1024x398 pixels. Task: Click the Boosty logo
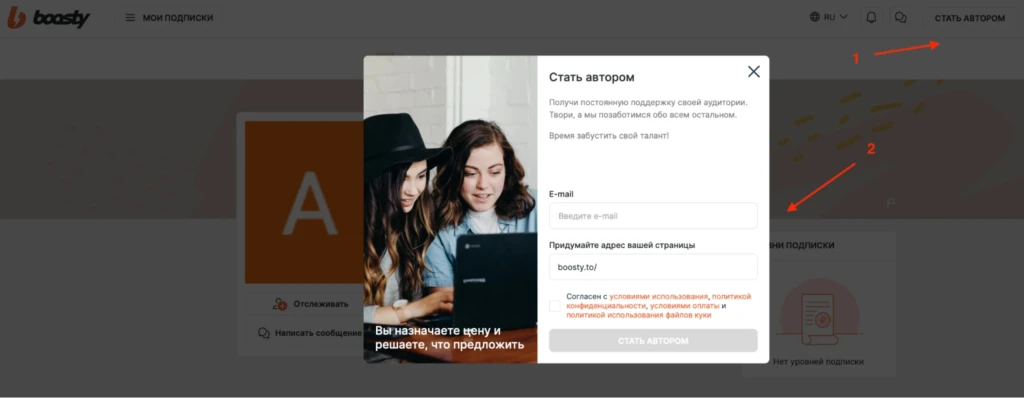click(x=48, y=18)
